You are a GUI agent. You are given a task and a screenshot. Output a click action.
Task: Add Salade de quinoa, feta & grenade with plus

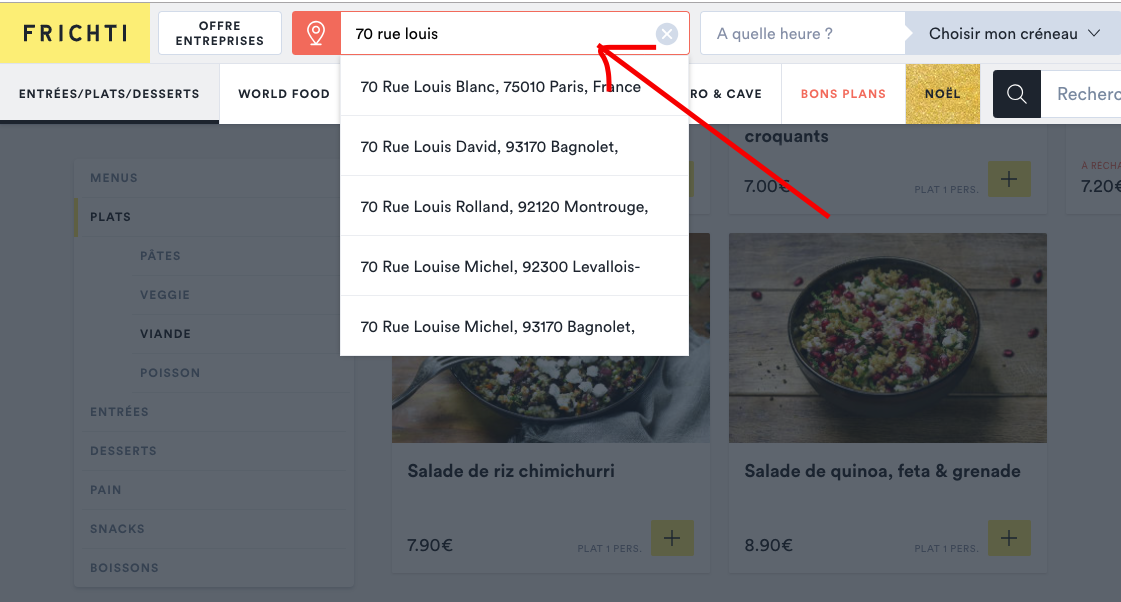[x=1009, y=538]
